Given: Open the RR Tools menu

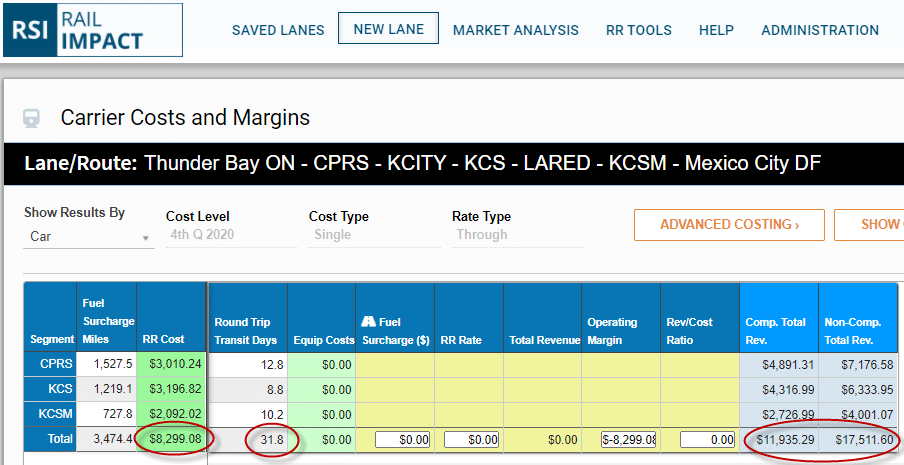Looking at the screenshot, I should [x=638, y=30].
